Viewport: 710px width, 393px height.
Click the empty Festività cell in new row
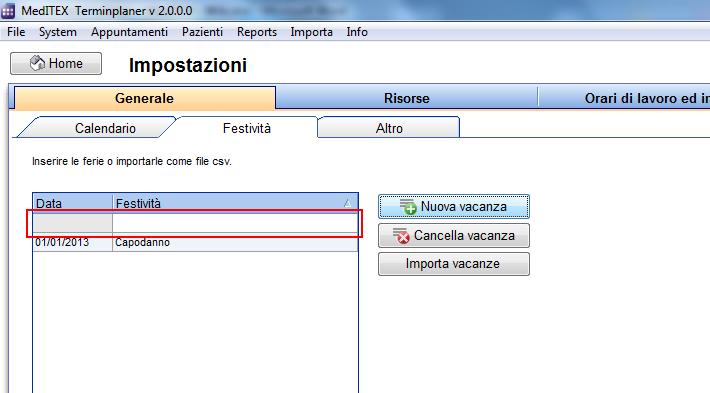click(x=235, y=223)
